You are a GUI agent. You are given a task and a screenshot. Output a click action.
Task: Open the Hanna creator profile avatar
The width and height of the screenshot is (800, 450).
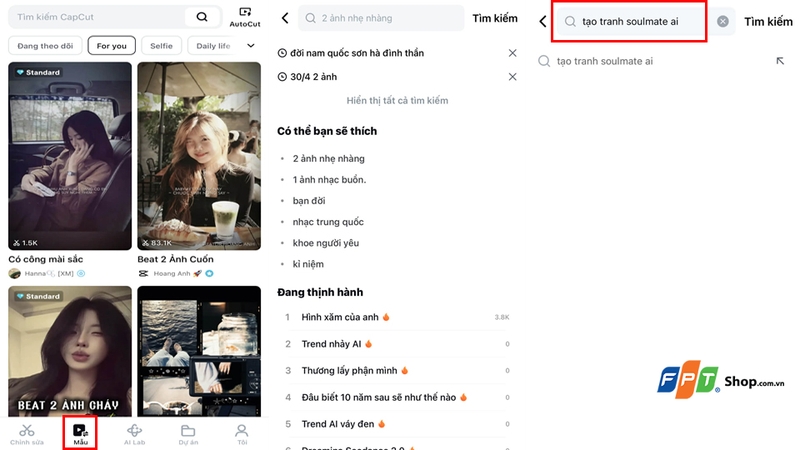pos(15,273)
